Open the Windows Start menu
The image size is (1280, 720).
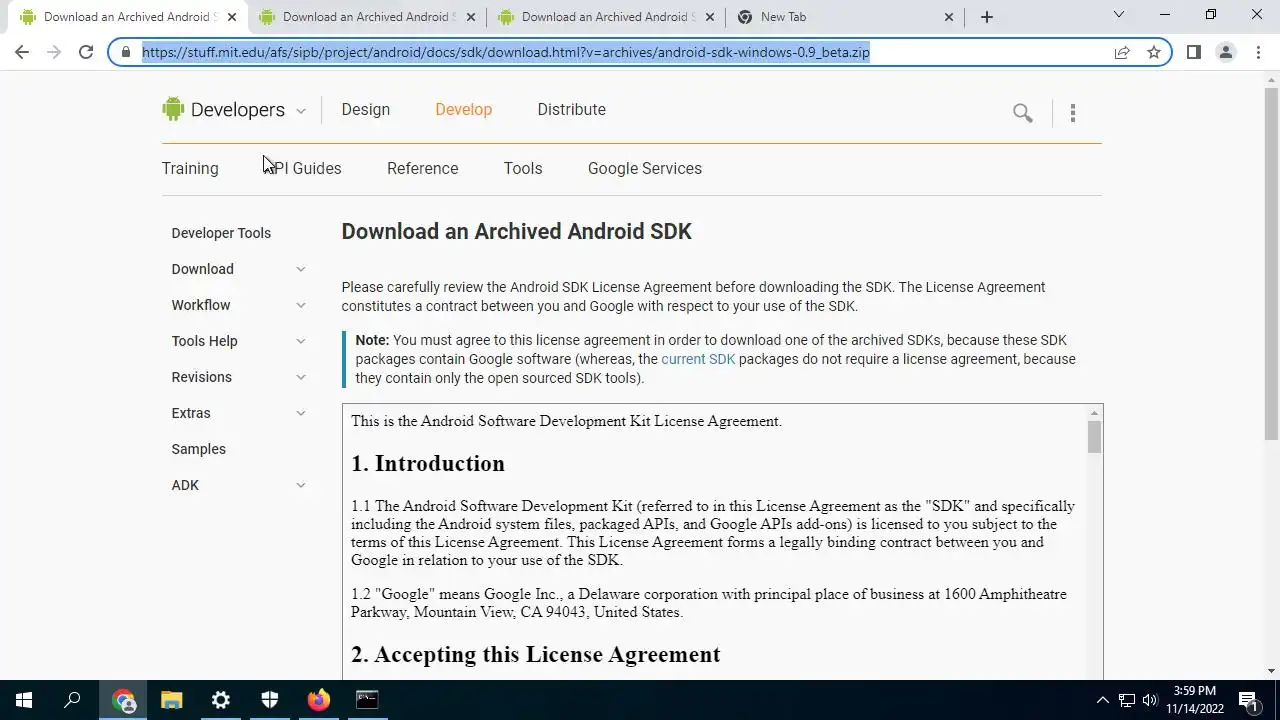24,700
